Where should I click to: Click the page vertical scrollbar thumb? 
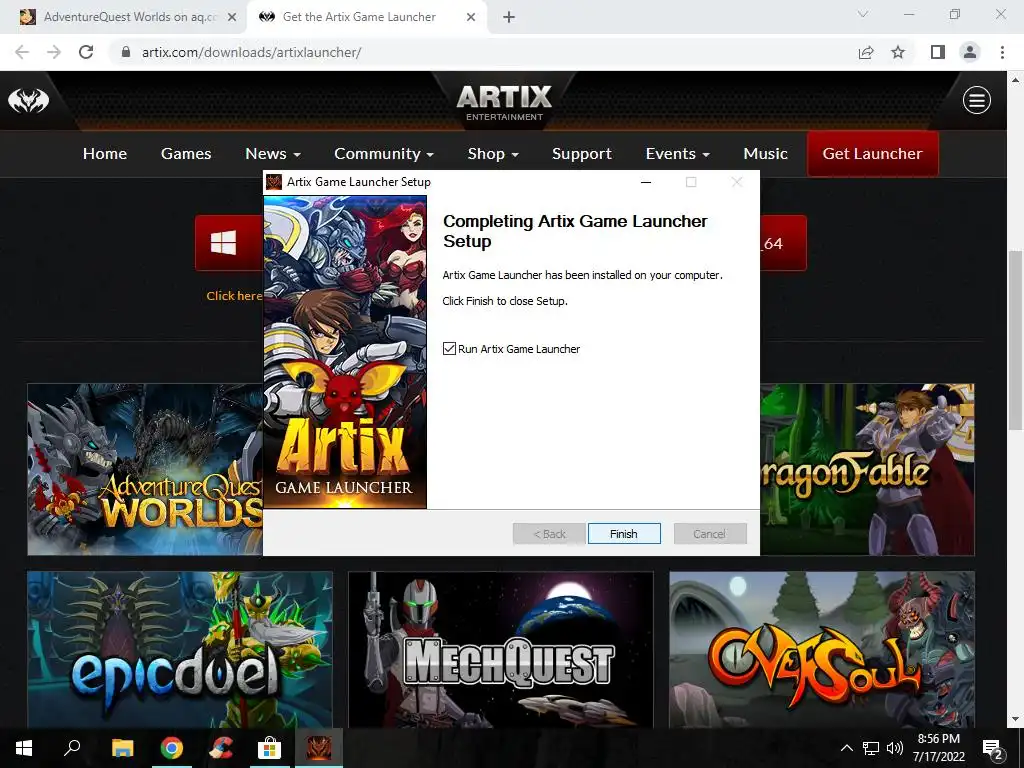click(1015, 340)
